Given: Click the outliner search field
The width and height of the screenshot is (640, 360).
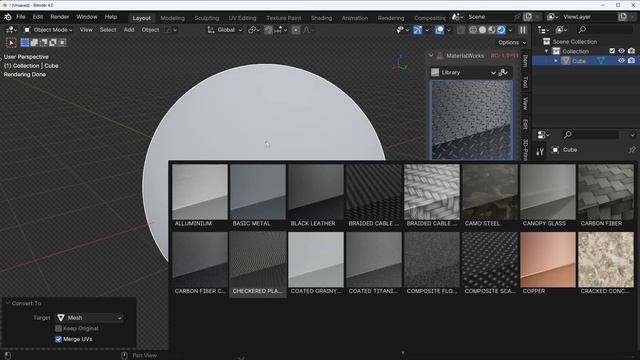Looking at the screenshot, I should [606, 30].
